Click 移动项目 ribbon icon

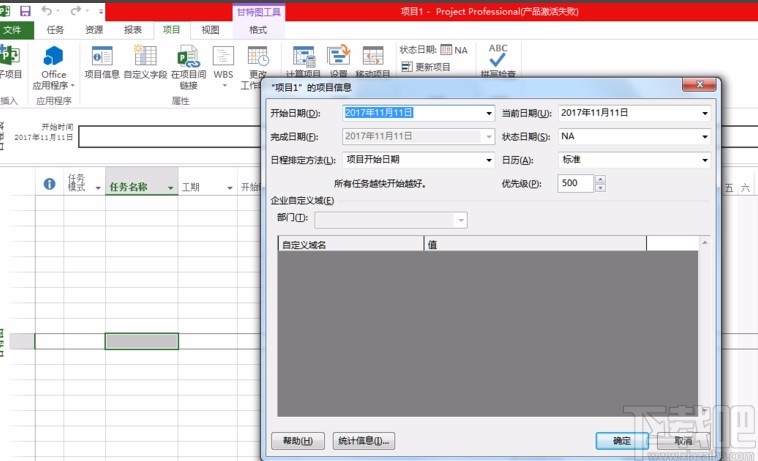tap(373, 56)
